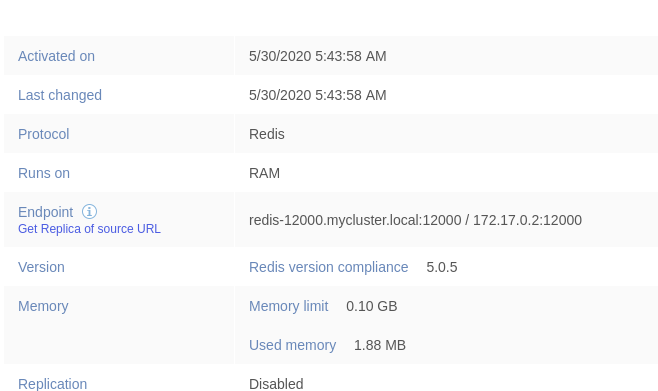Select the Last changed label

click(x=60, y=95)
